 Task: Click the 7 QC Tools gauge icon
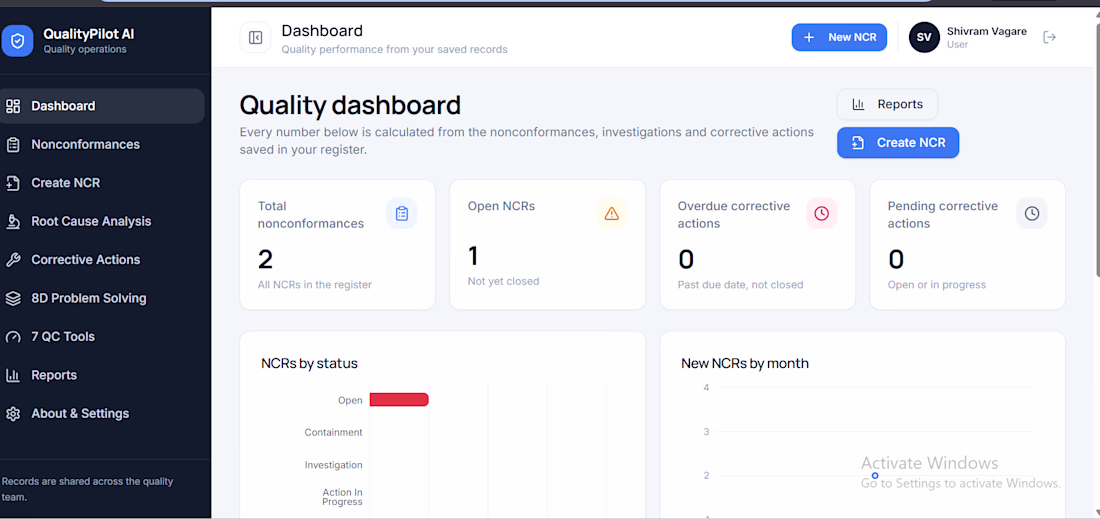click(13, 337)
